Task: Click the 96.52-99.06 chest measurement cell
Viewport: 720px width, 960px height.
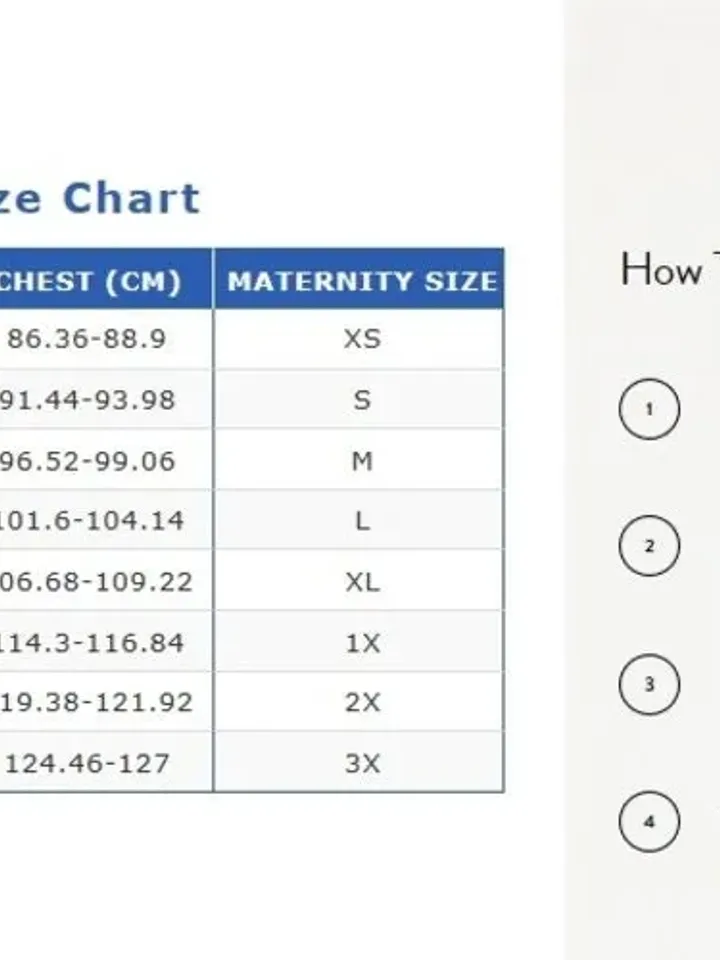Action: point(107,459)
